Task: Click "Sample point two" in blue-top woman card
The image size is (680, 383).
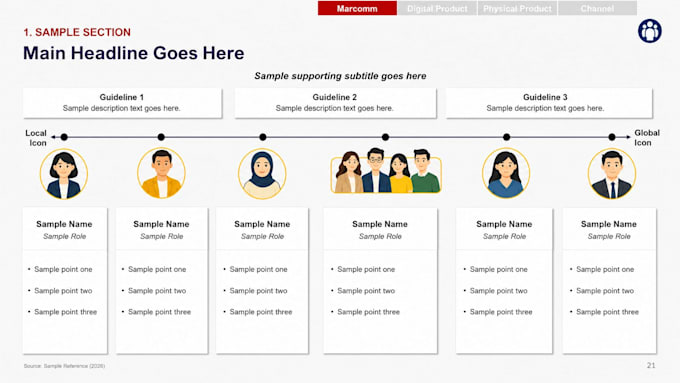Action: [499, 291]
